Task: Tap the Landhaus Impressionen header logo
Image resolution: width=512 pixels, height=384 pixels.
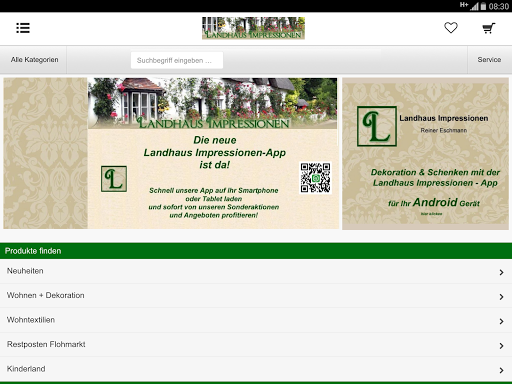Action: [253, 28]
